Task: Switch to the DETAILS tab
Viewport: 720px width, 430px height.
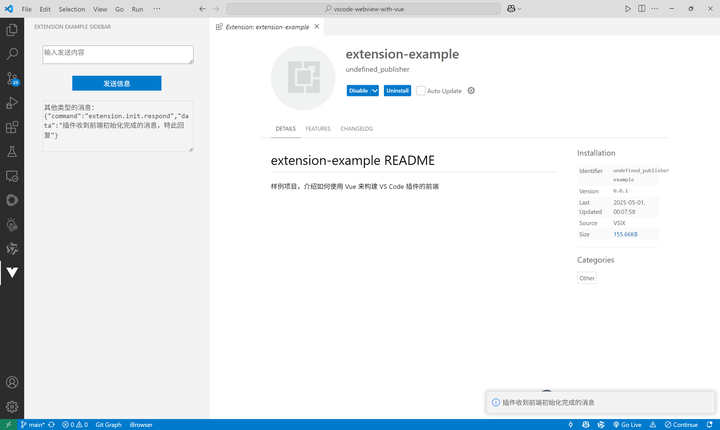Action: click(286, 129)
